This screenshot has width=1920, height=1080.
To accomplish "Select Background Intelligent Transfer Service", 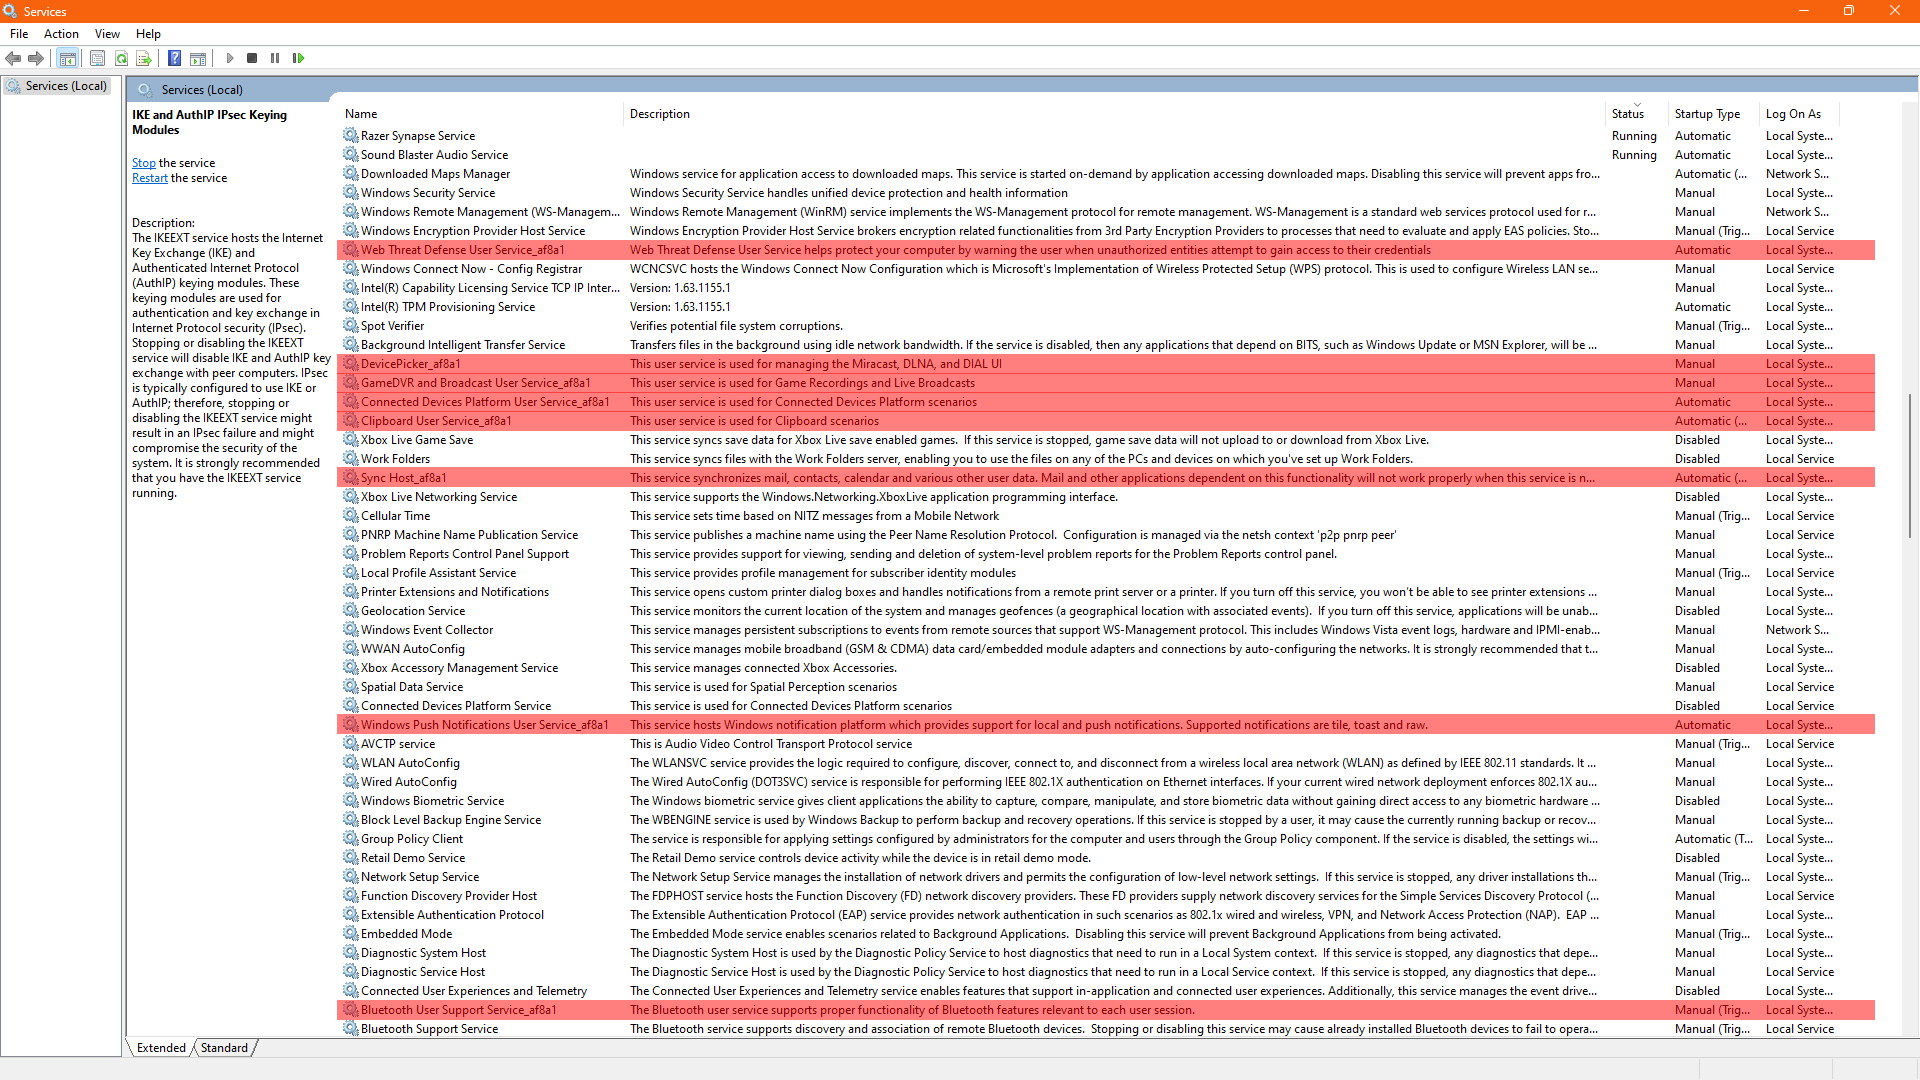I will coord(1106,344).
